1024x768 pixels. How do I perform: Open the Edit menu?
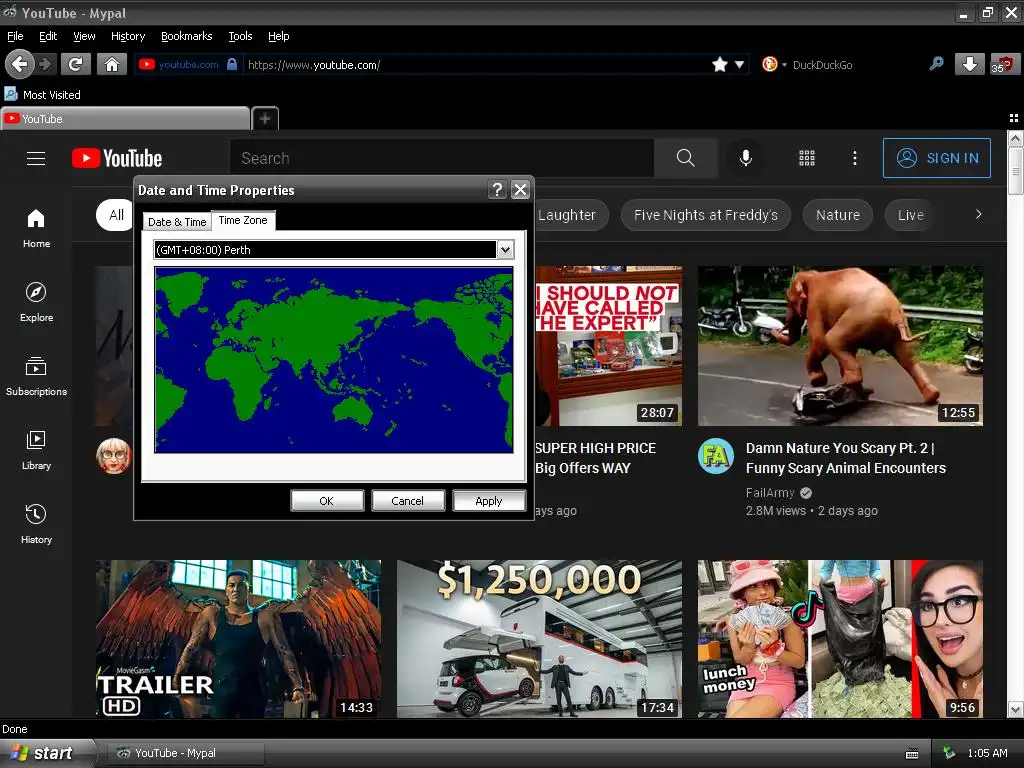tap(48, 36)
